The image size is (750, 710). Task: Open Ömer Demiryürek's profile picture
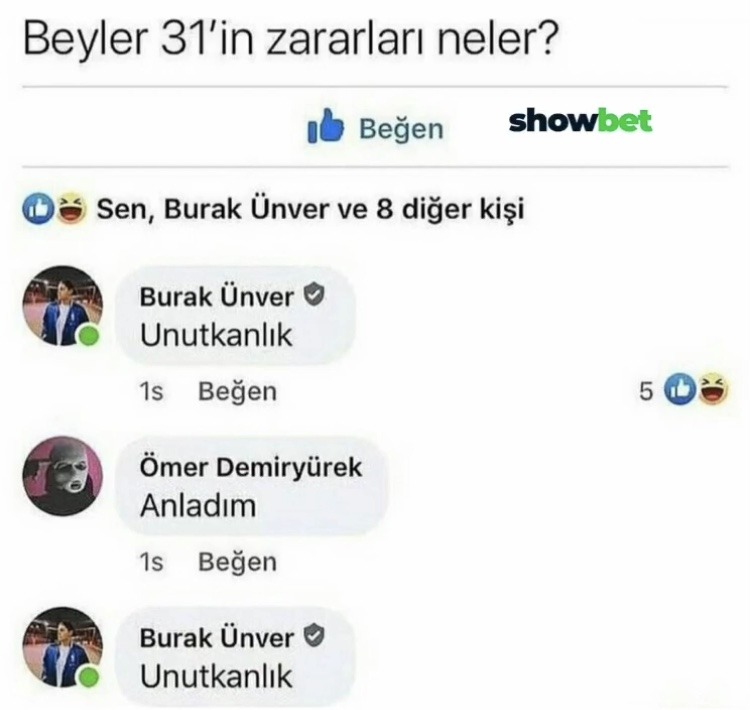[x=62, y=476]
